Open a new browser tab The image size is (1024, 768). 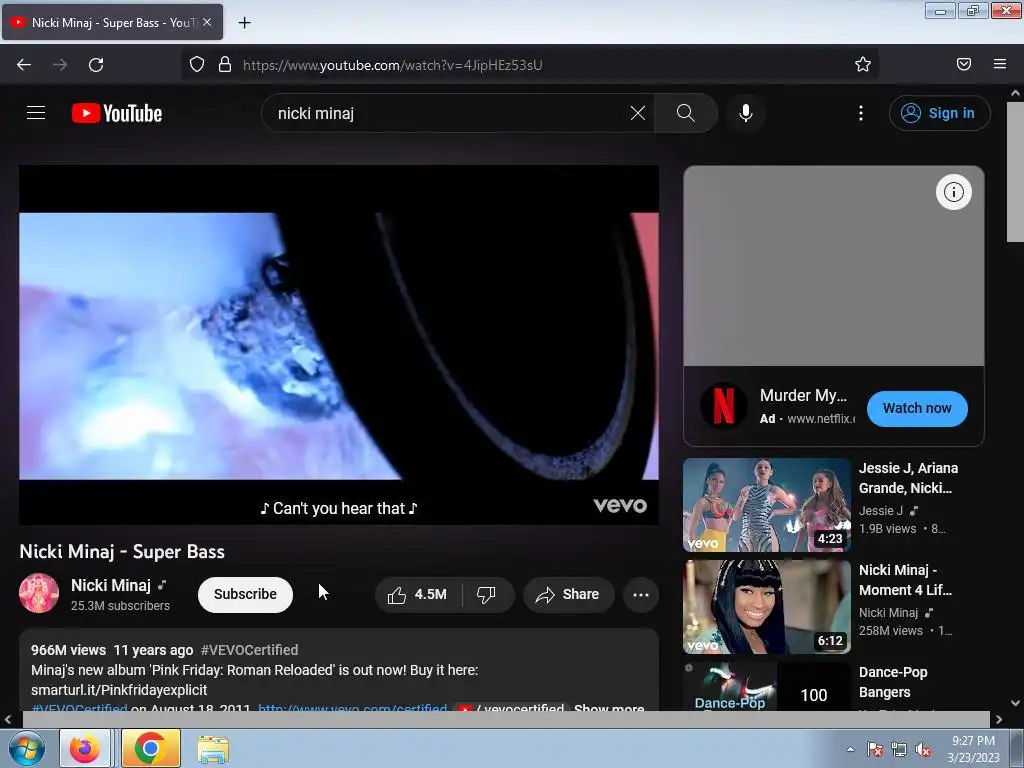(244, 23)
